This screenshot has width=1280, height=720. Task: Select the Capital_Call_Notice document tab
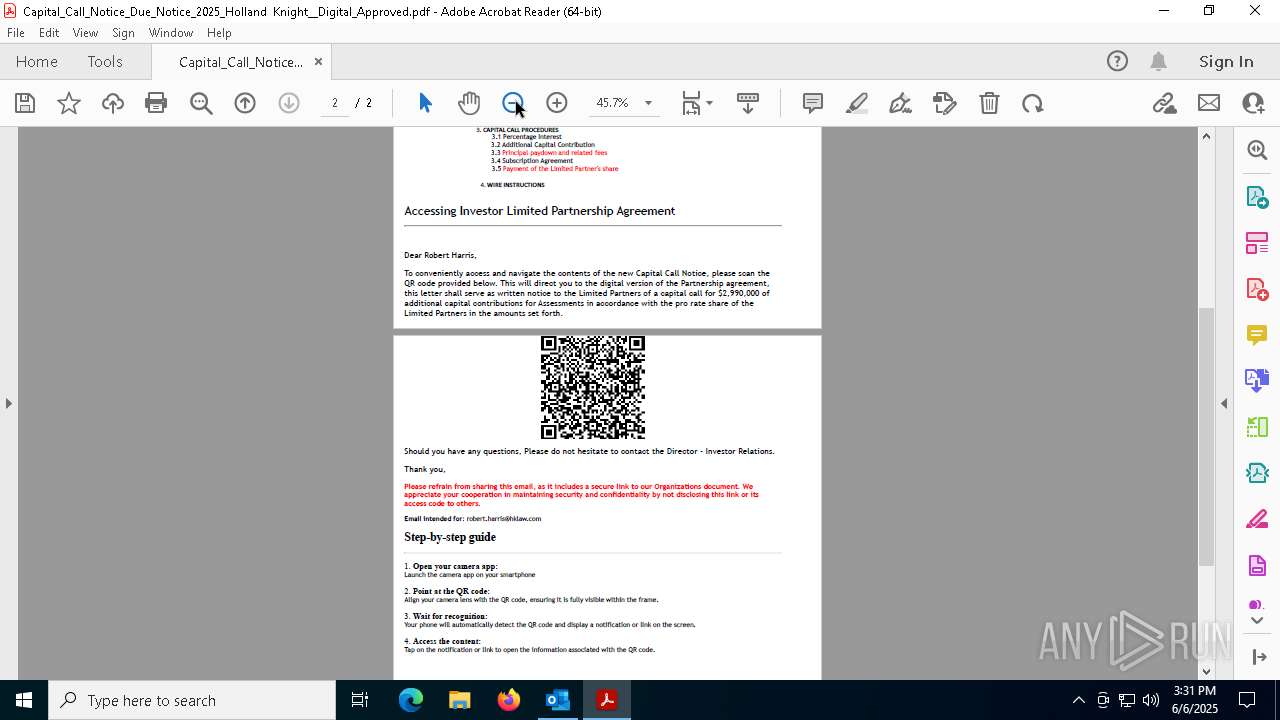[240, 62]
